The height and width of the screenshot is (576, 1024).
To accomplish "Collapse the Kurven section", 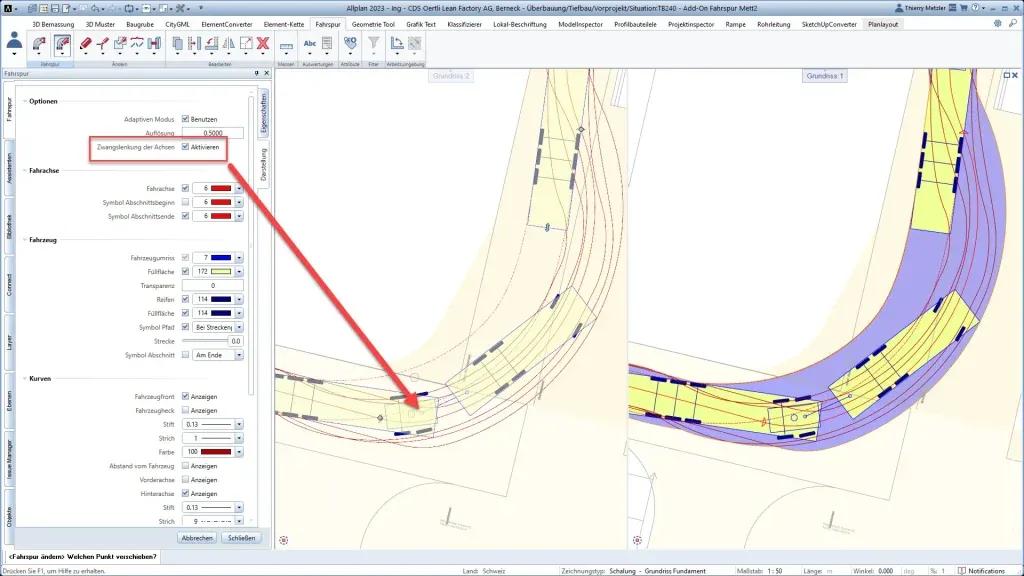I will (x=23, y=379).
